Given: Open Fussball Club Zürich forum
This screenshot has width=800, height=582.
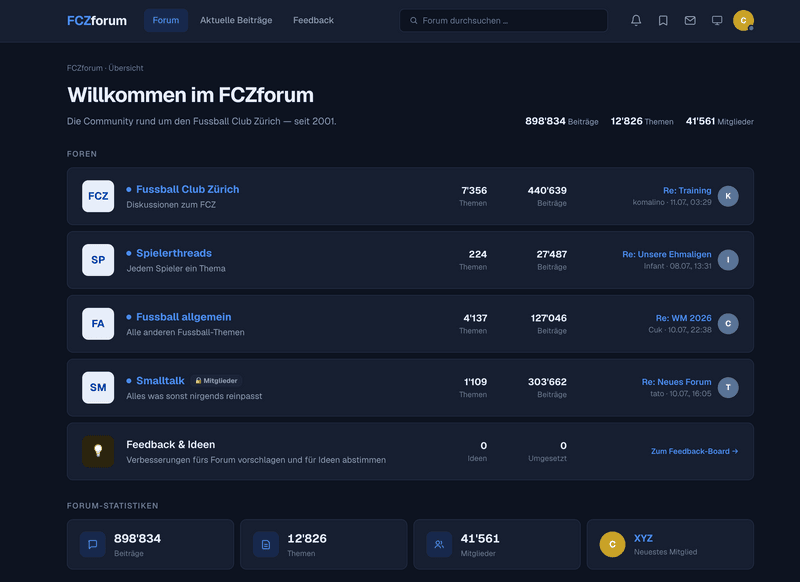Looking at the screenshot, I should [187, 189].
